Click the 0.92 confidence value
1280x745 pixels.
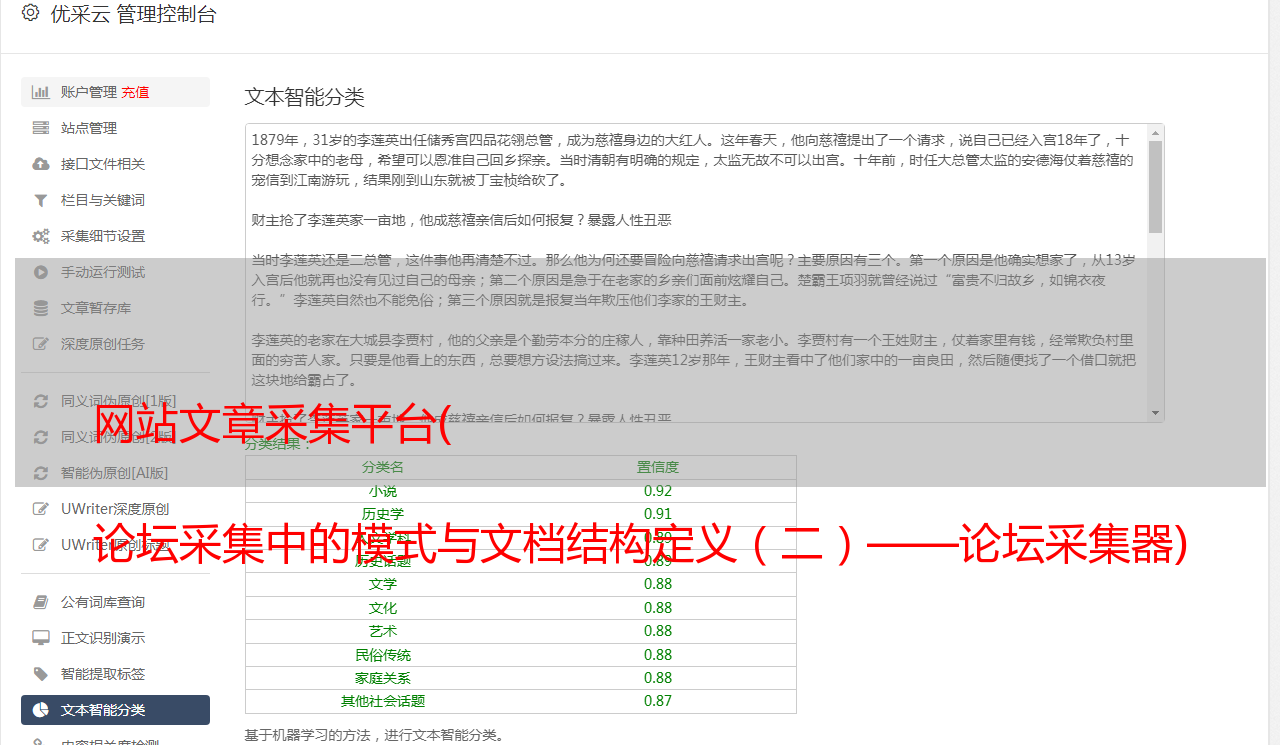[658, 491]
